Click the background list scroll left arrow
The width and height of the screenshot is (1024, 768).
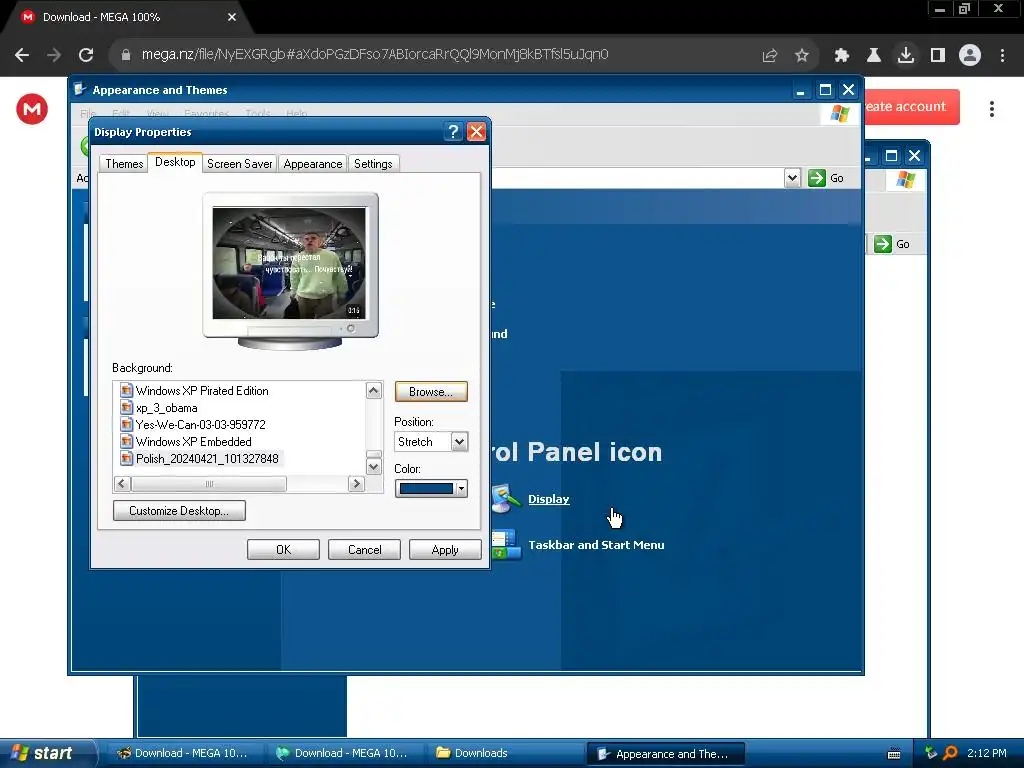[122, 484]
